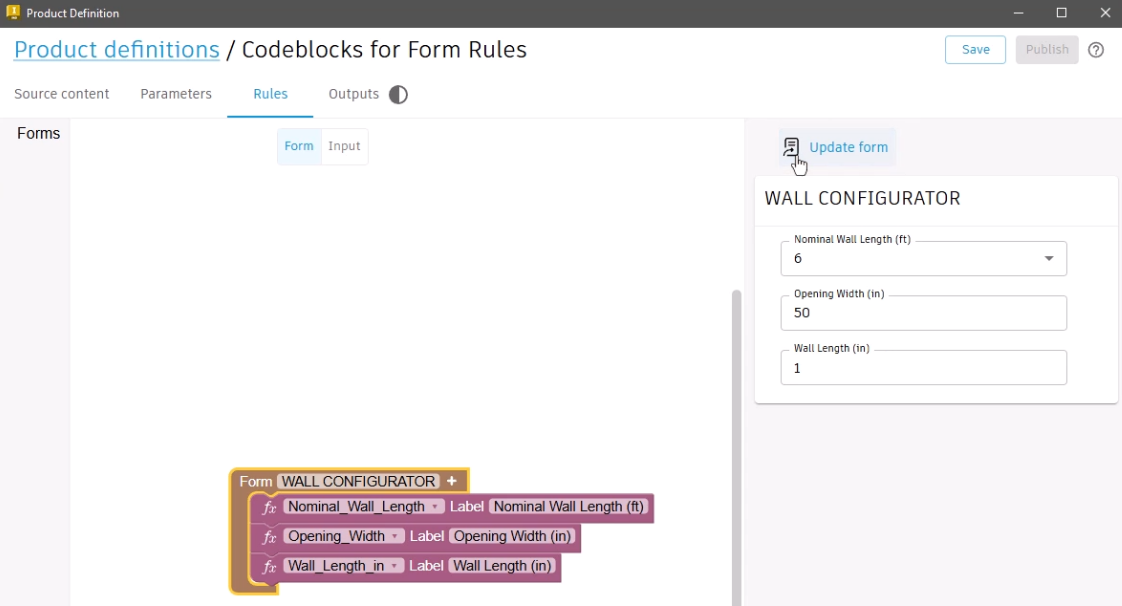Expand the Nominal_Wall_Length parameter block dropdown

[434, 507]
